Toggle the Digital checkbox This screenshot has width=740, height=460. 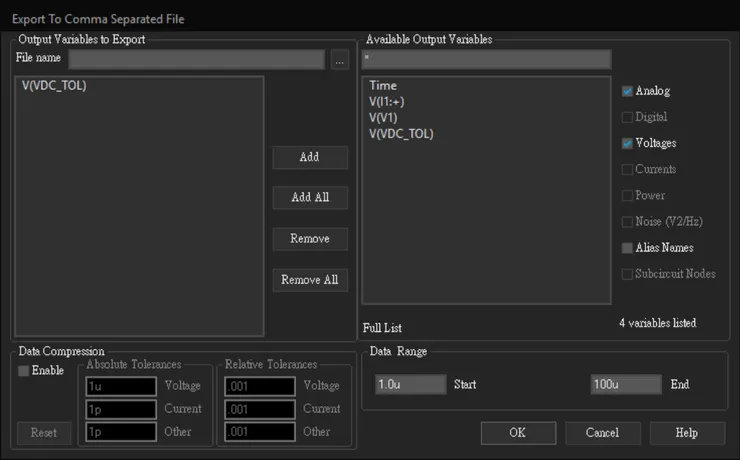coord(627,117)
